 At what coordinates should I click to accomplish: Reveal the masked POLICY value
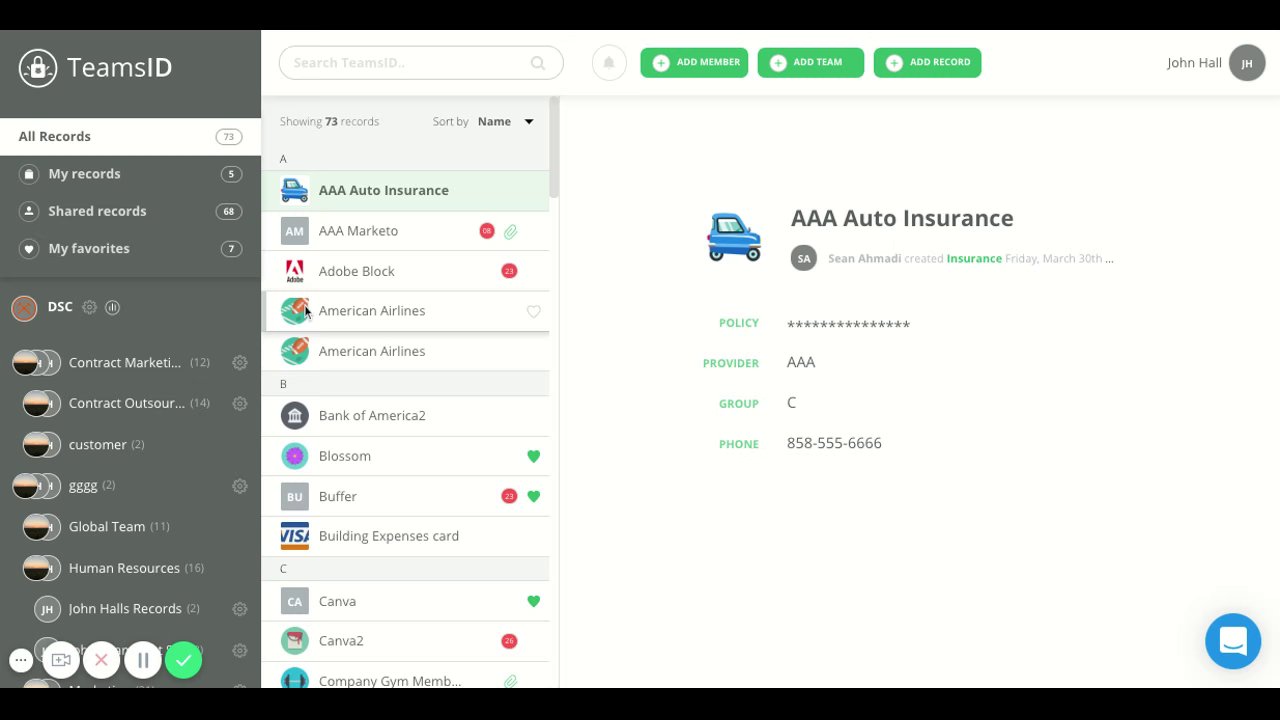coord(848,325)
